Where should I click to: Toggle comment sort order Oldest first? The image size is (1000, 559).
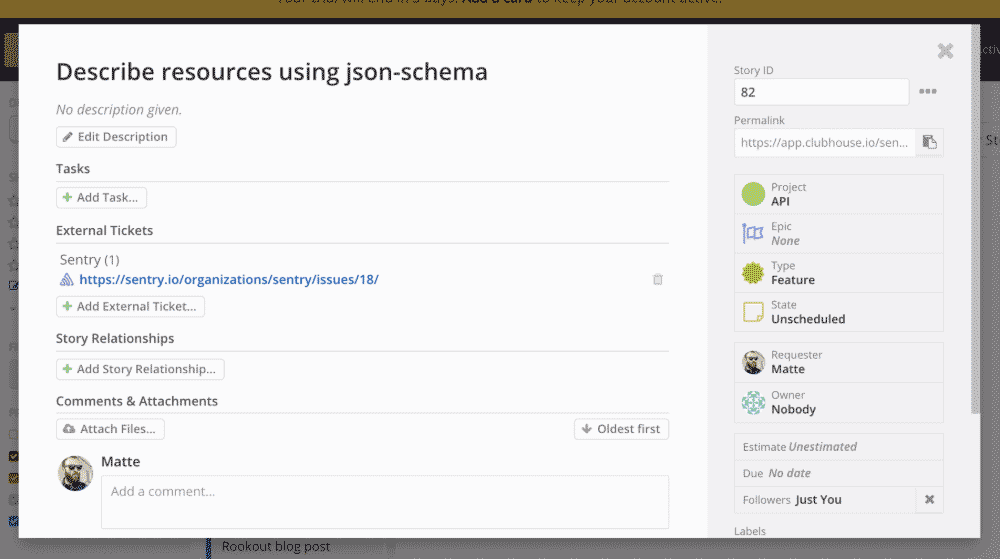pyautogui.click(x=621, y=429)
